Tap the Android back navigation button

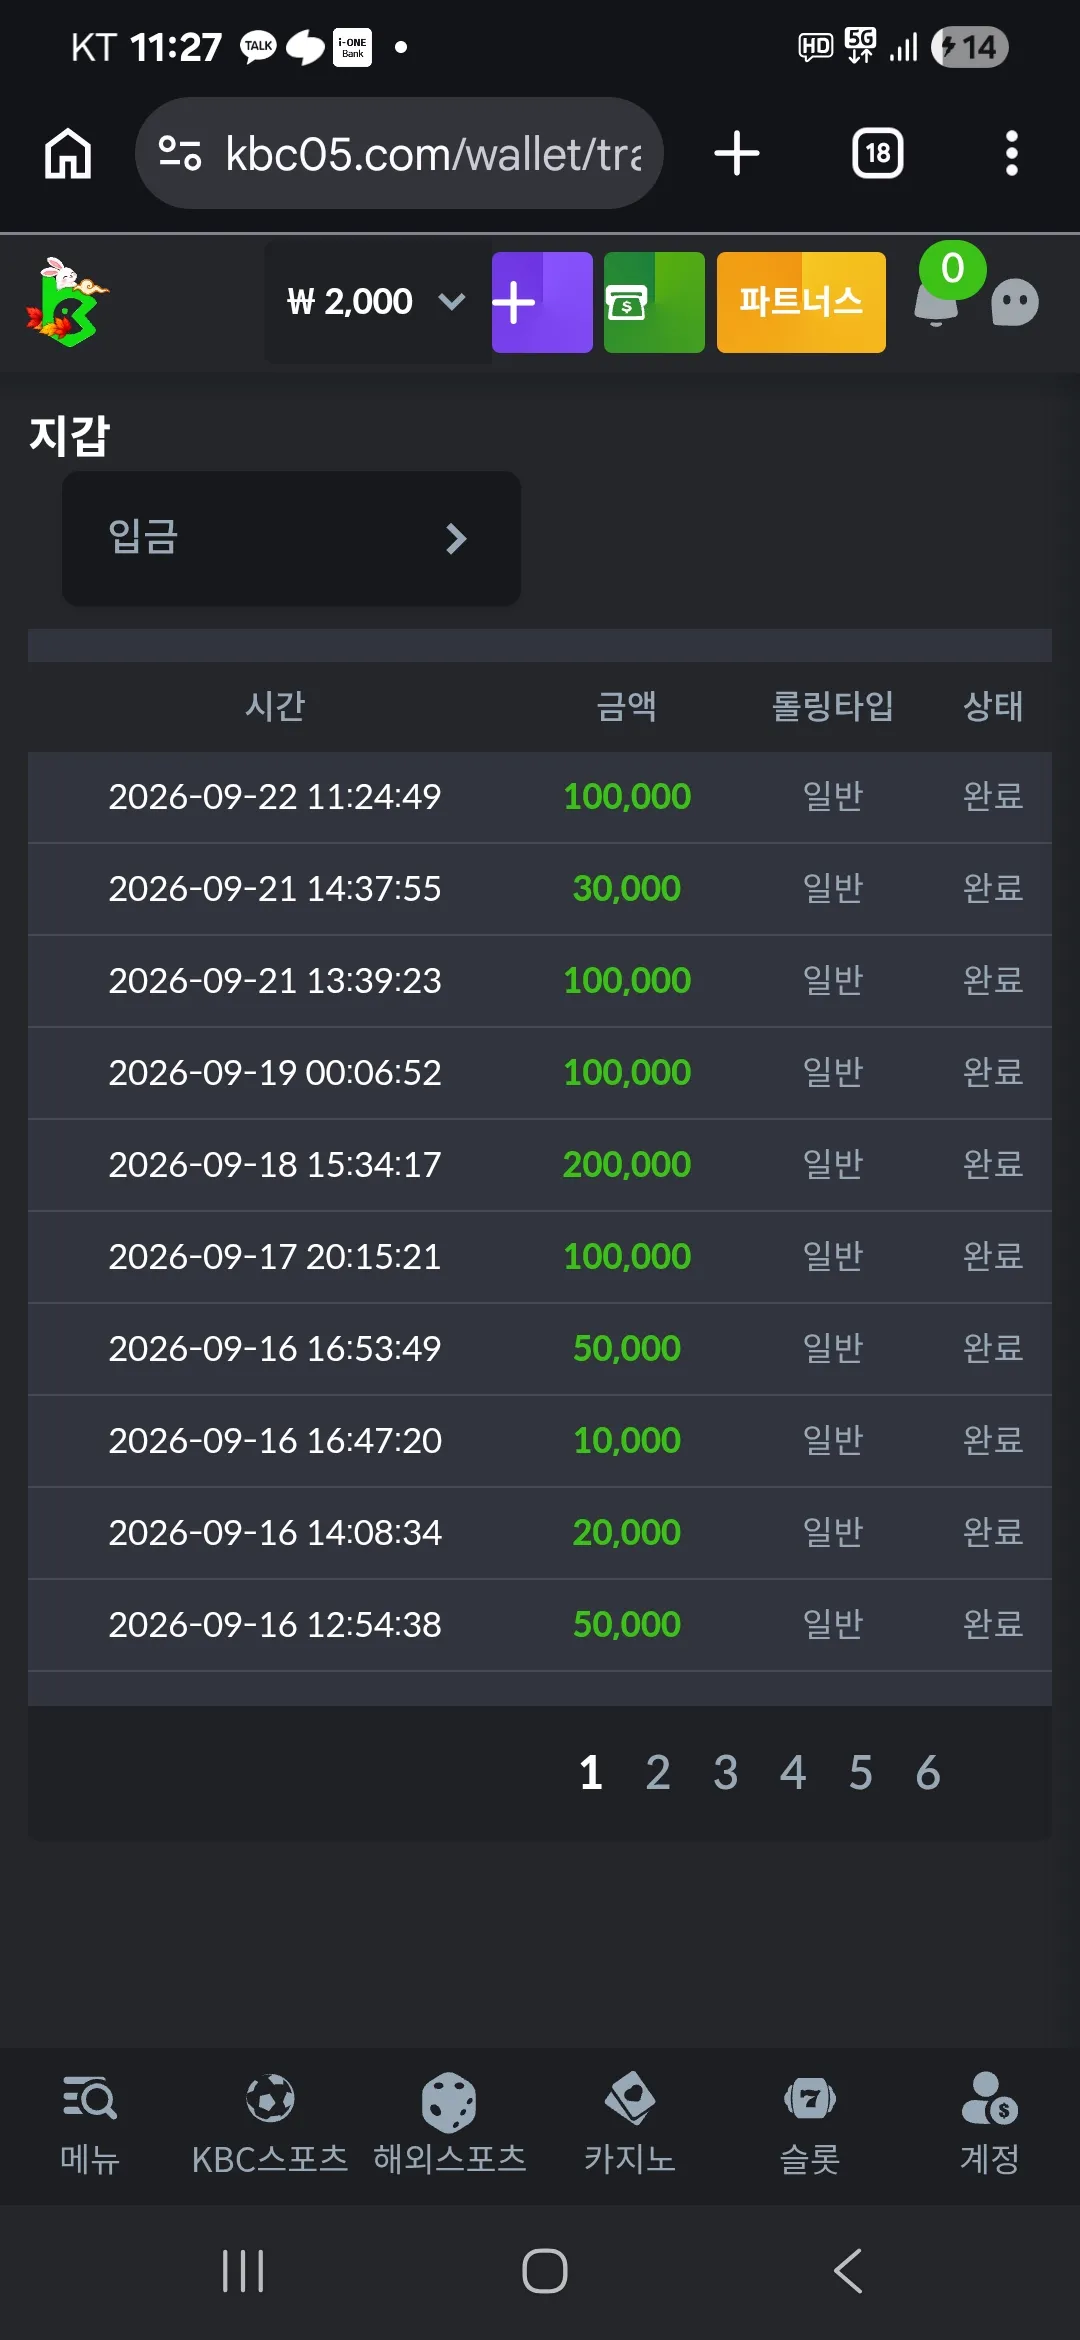pyautogui.click(x=848, y=2271)
